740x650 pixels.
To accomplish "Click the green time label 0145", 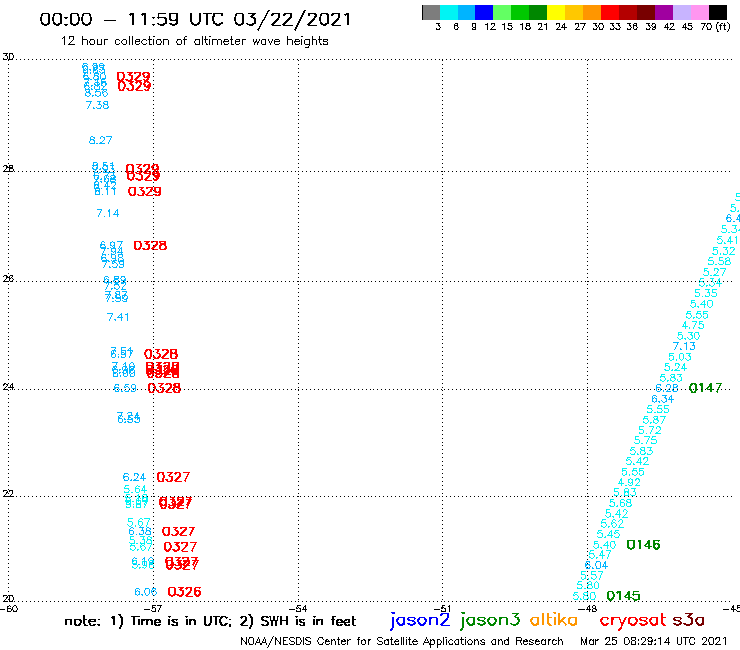I will click(x=623, y=596).
